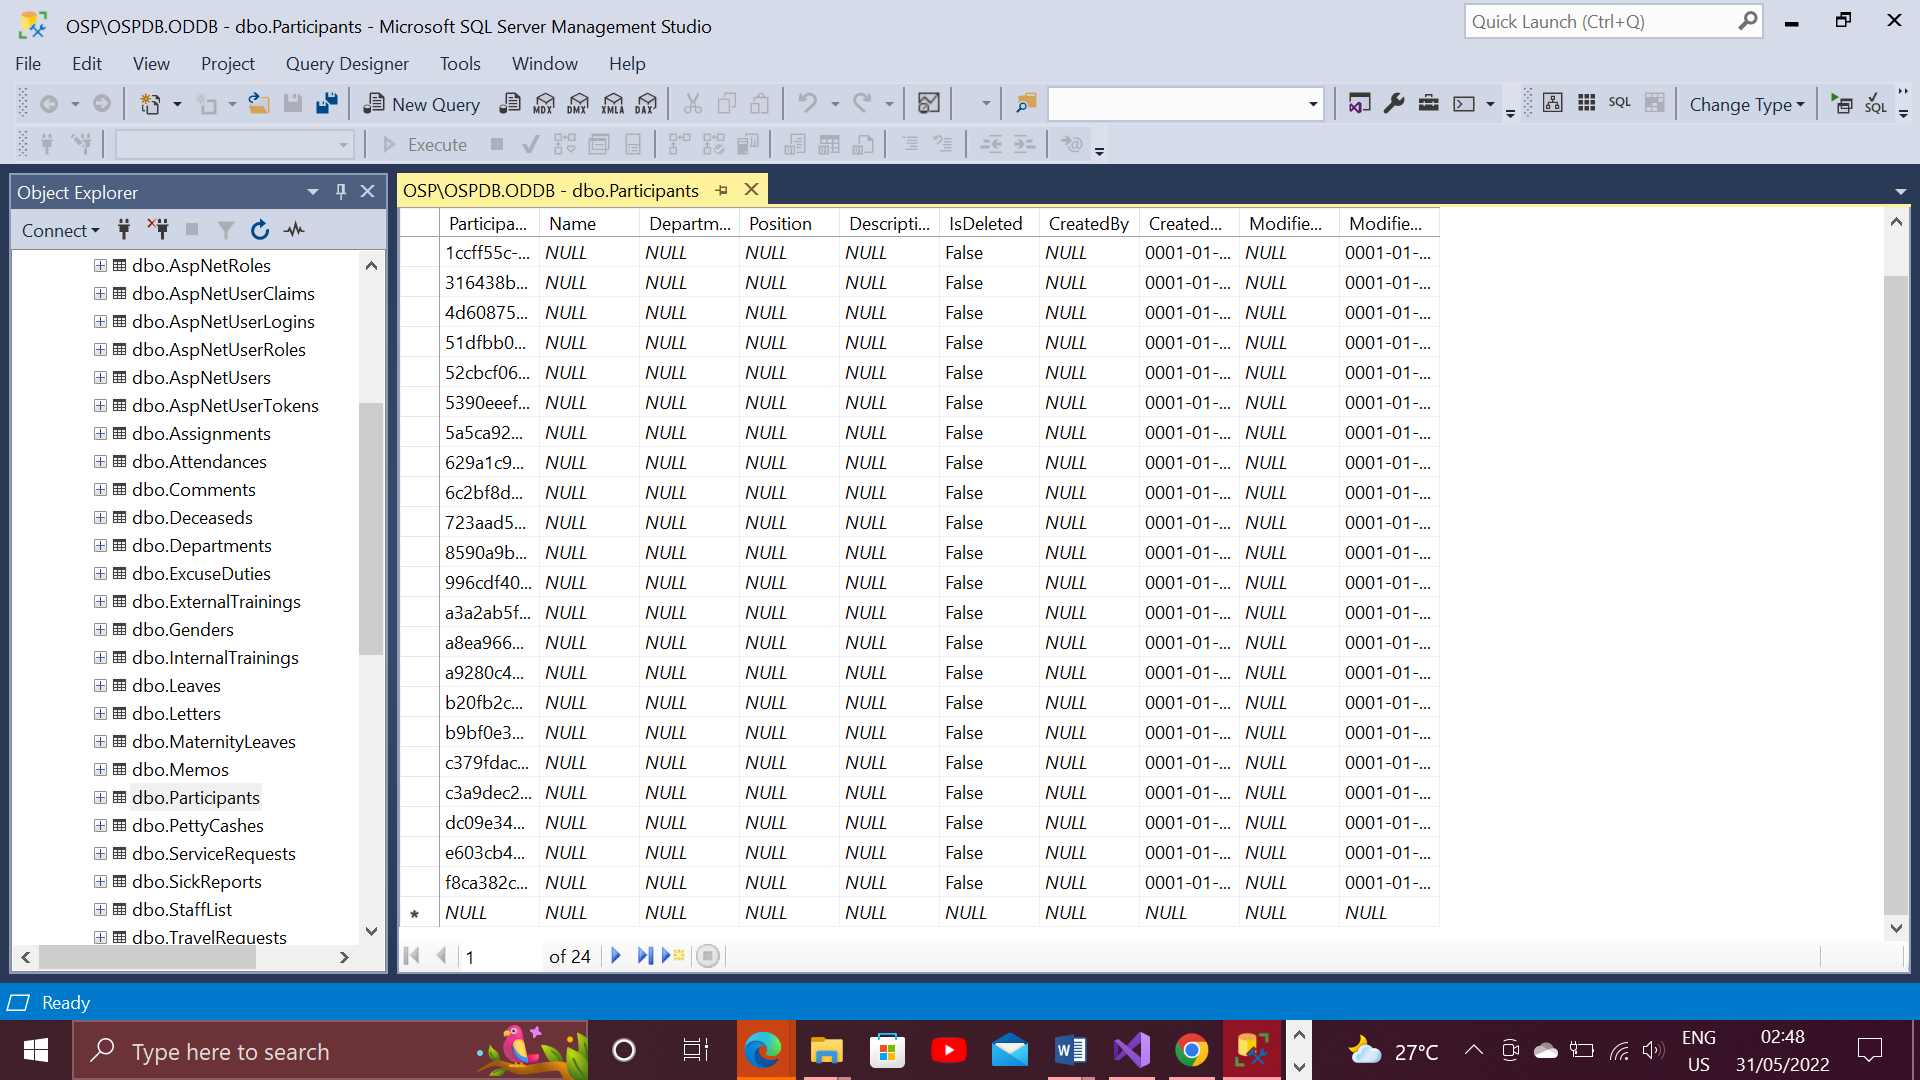The image size is (1920, 1080).
Task: Open the Connect dropdown in Object Explorer
Action: coord(61,230)
